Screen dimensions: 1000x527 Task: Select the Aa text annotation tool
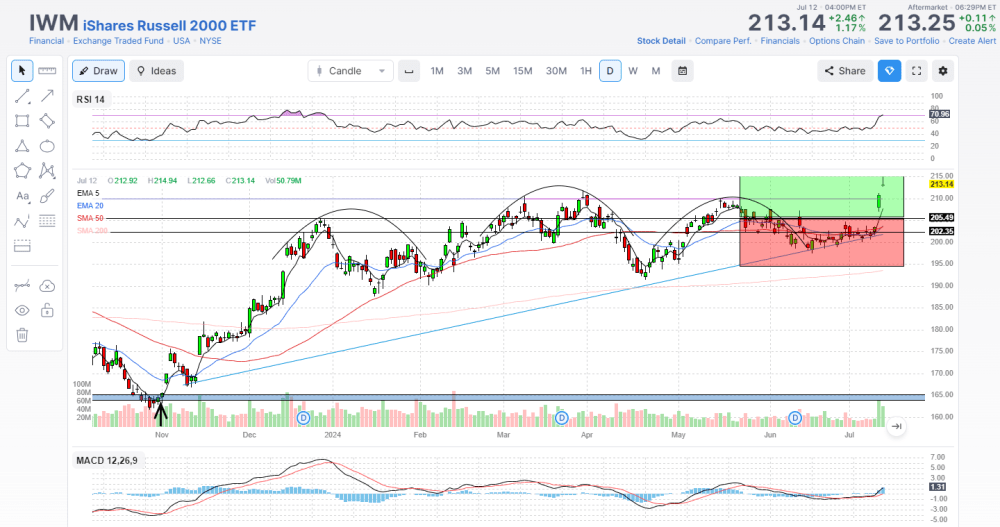(22, 196)
